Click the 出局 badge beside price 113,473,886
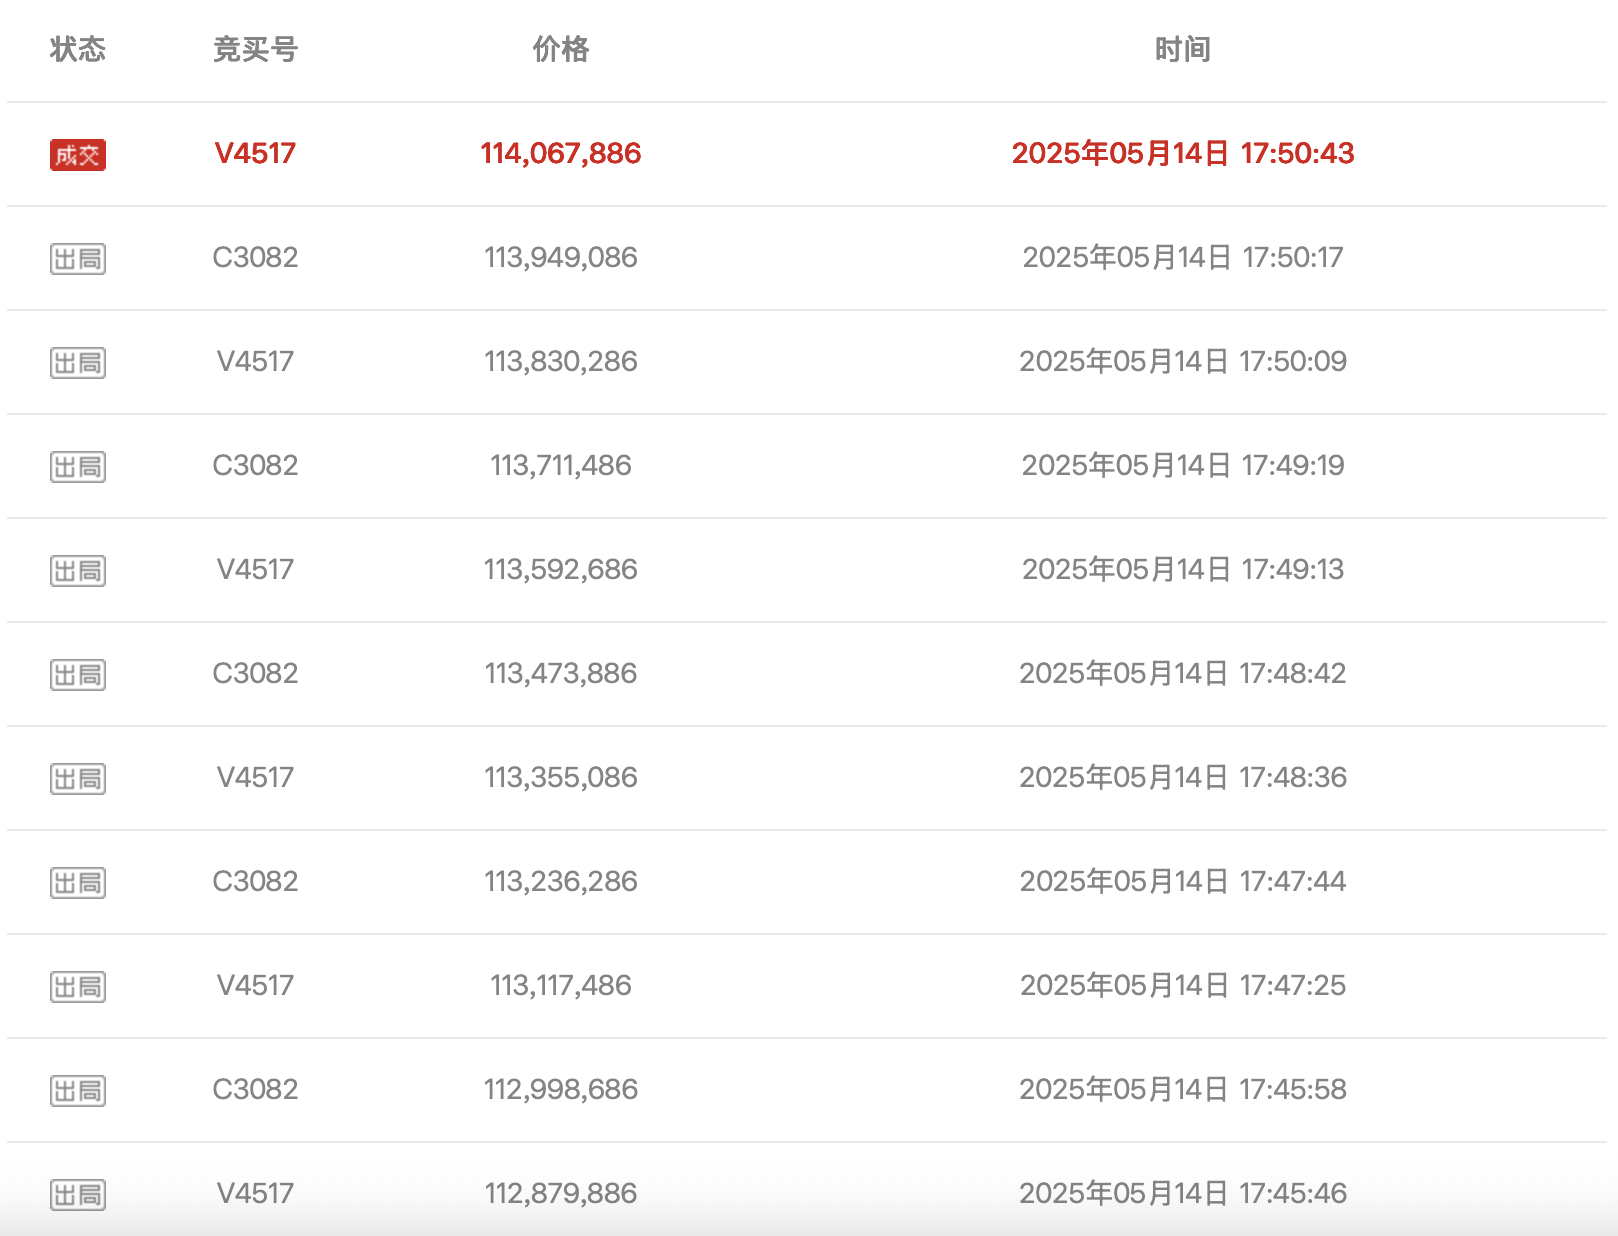Image resolution: width=1618 pixels, height=1236 pixels. (x=78, y=675)
